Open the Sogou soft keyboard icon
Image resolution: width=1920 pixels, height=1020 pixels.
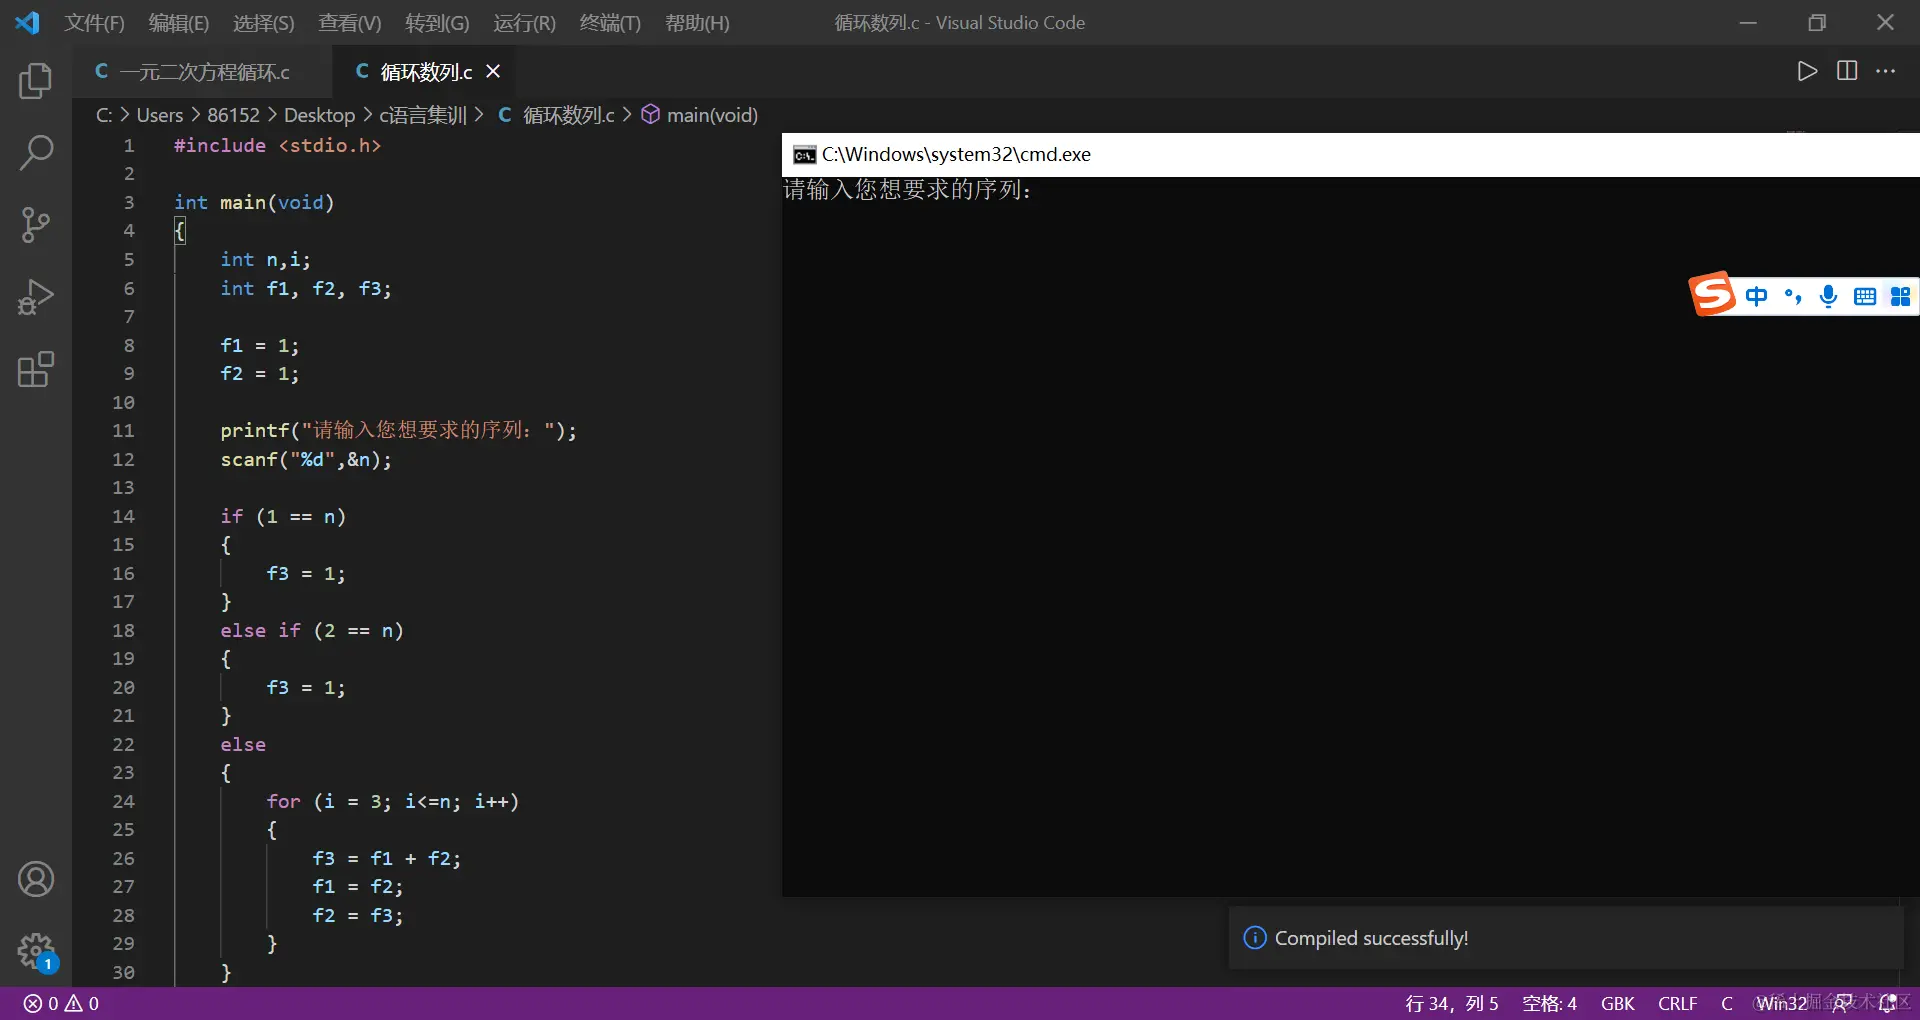pos(1865,296)
